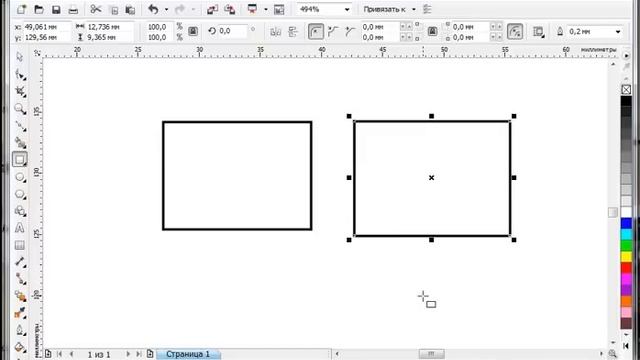Image resolution: width=640 pixels, height=360 pixels.
Task: Open the zoom level 494% dropdown
Action: click(x=347, y=9)
